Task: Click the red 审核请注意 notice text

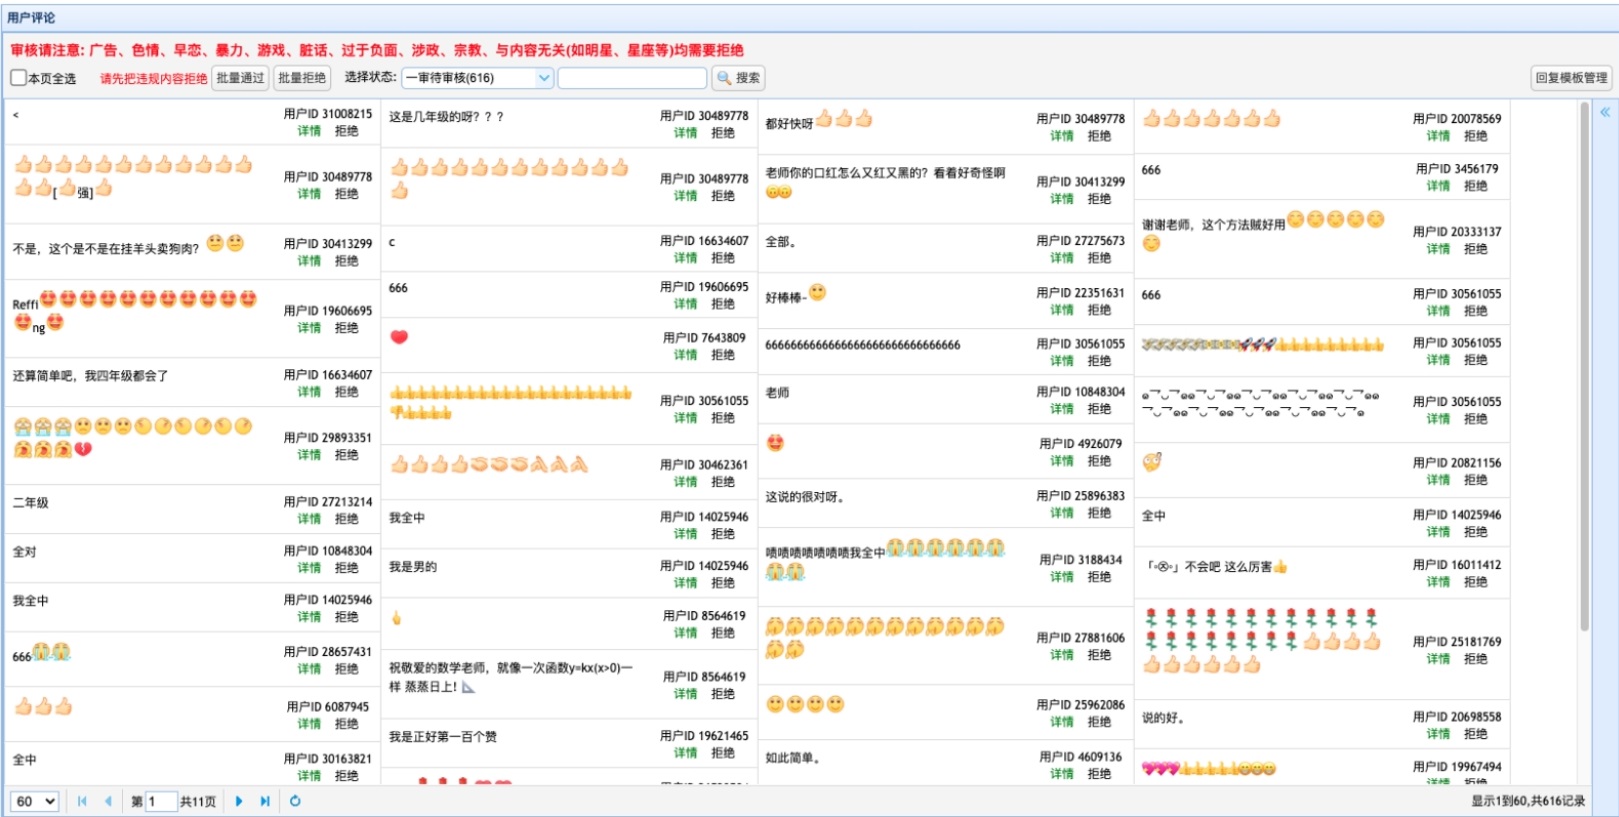Action: [x=377, y=50]
